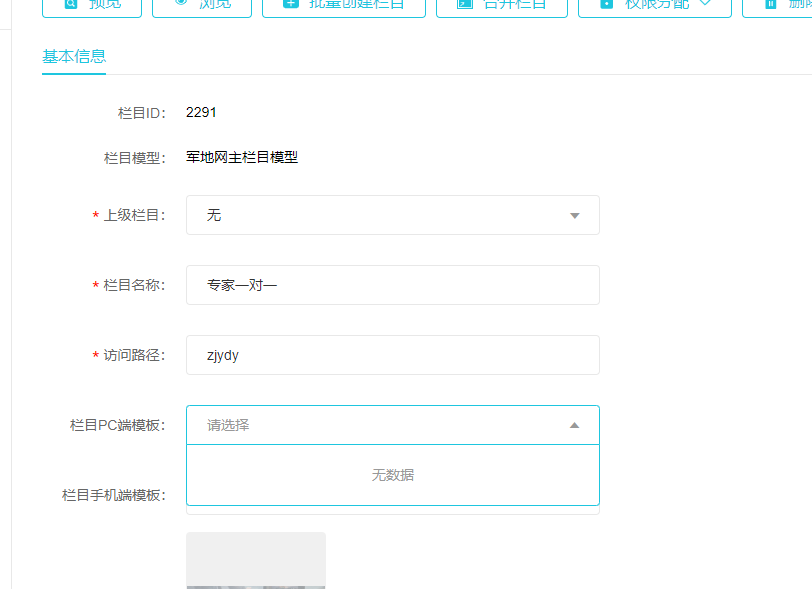Click the 栏目模型 label
Screen dimensions: 812x589
(135, 158)
